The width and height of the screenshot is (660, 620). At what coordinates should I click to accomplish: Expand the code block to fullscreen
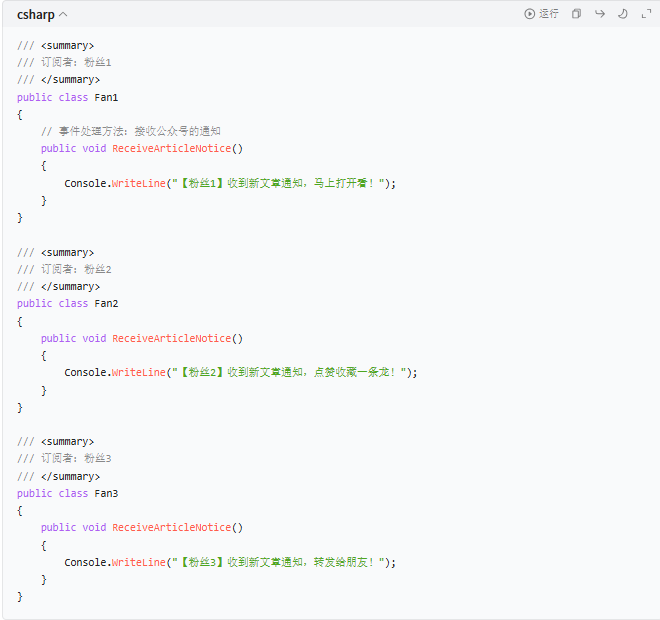645,14
